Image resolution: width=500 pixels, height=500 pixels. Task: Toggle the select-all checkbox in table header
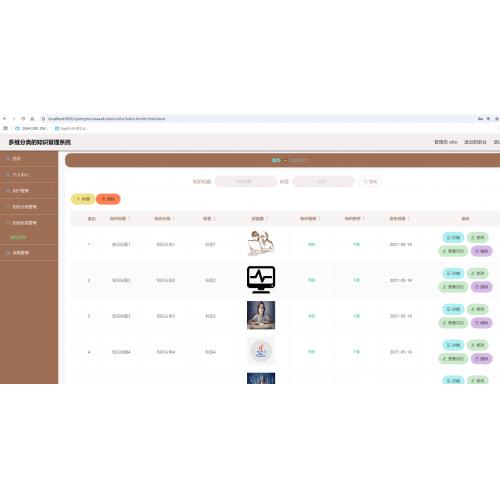[78, 219]
